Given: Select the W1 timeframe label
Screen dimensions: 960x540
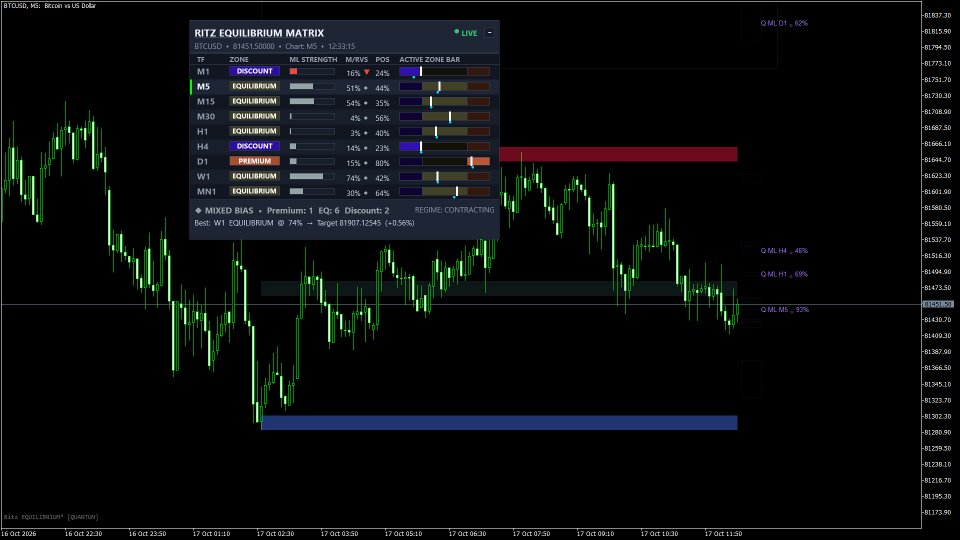Looking at the screenshot, I should pos(203,176).
